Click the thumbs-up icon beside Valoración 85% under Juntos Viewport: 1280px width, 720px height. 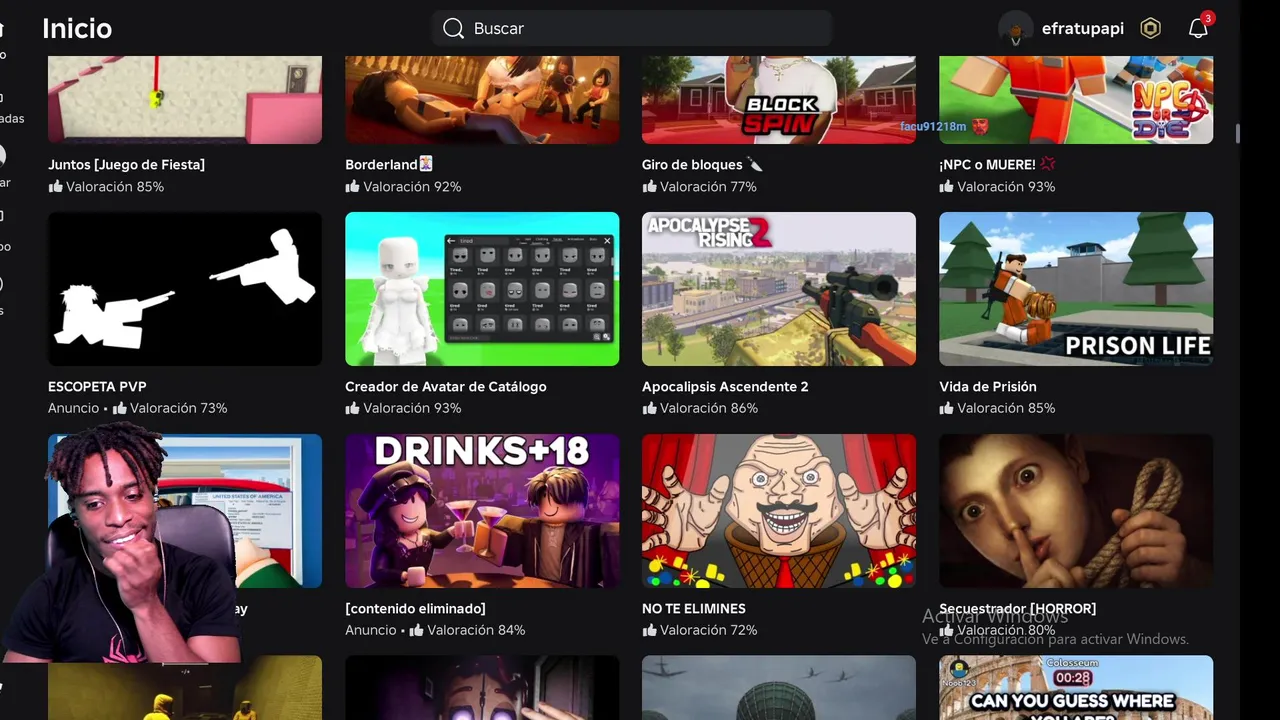(56, 186)
